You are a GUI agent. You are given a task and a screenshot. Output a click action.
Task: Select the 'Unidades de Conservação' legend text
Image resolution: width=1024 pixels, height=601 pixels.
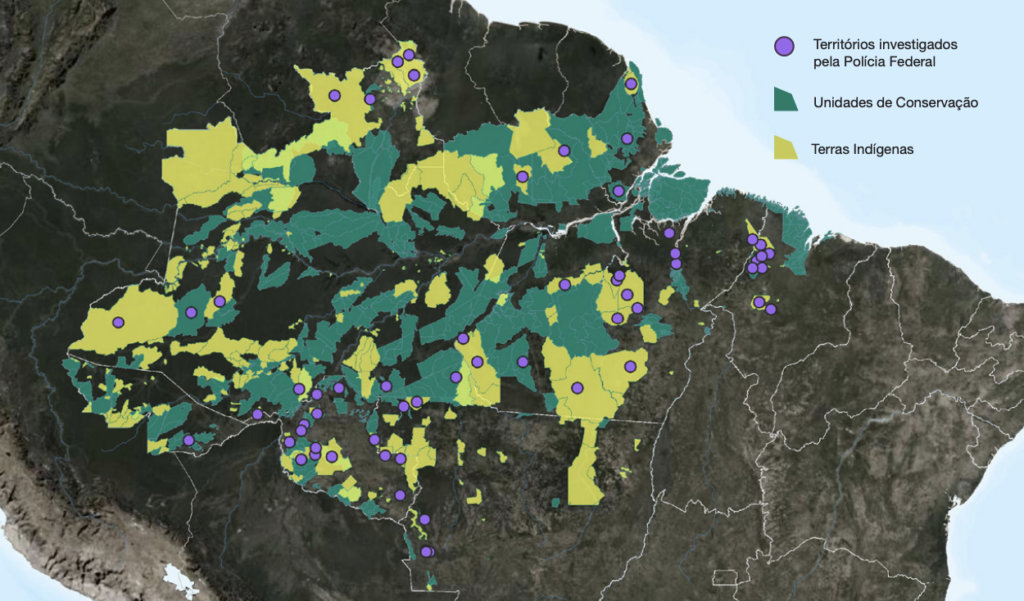pyautogui.click(x=894, y=102)
